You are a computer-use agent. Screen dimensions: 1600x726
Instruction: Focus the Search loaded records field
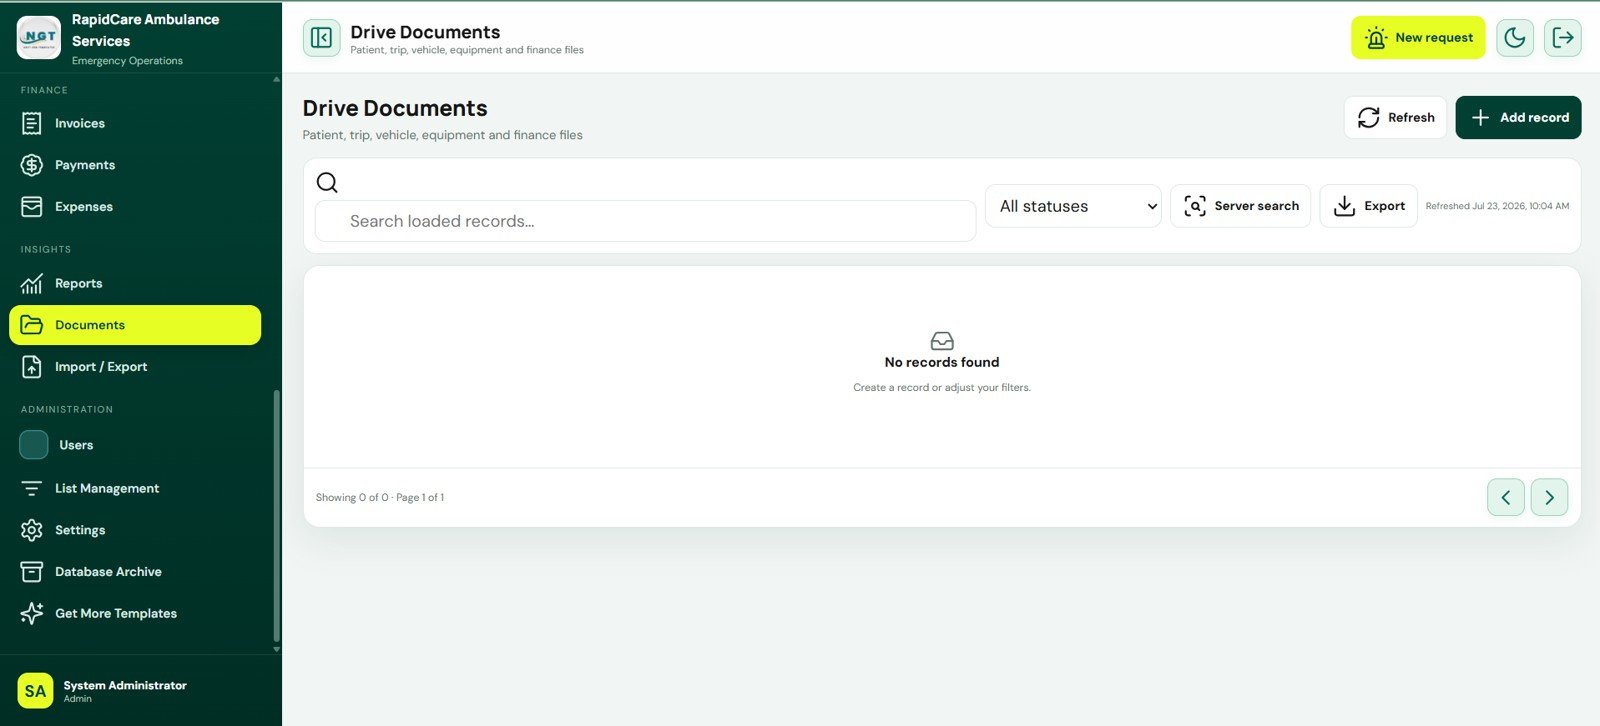click(645, 221)
